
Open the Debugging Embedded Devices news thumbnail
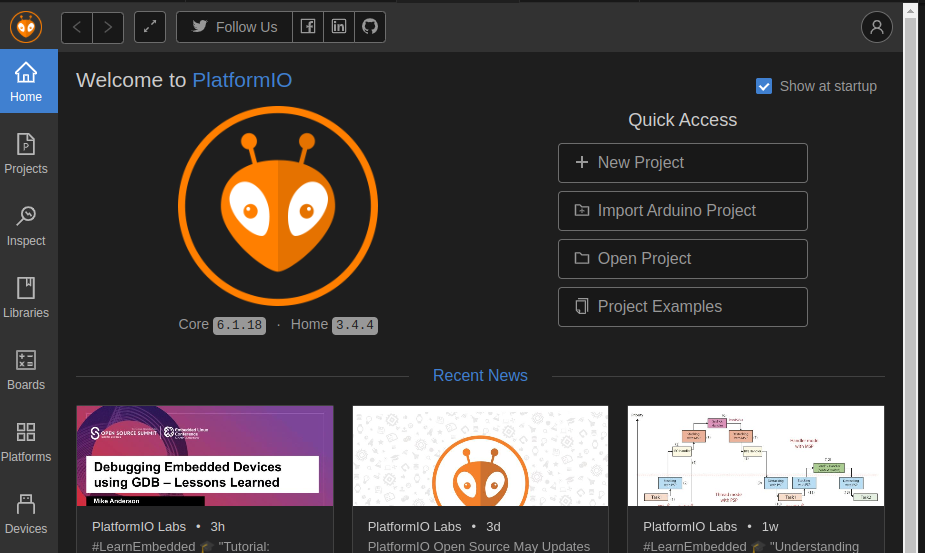pos(205,456)
